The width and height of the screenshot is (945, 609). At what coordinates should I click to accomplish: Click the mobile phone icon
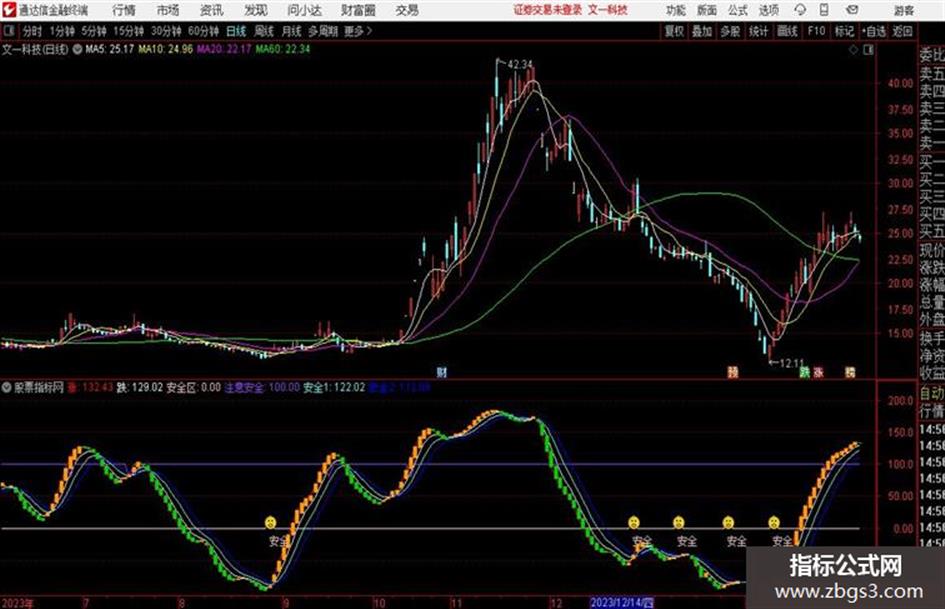pyautogui.click(x=824, y=10)
